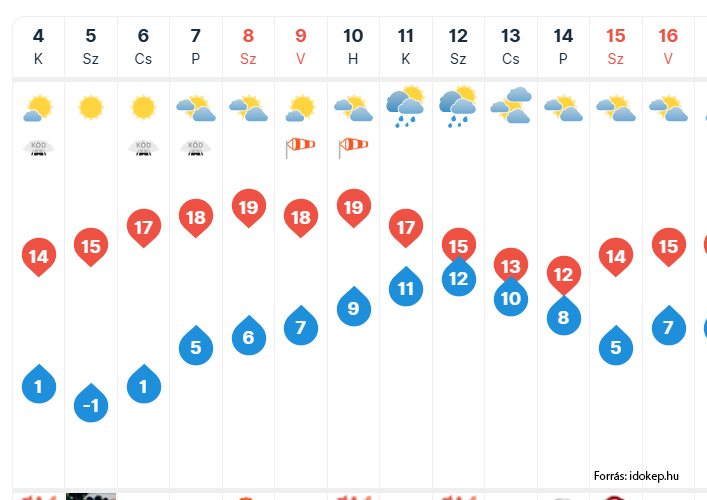Image resolution: width=707 pixels, height=500 pixels.
Task: Click the partly cloudy icon for day 16
Action: coord(668,108)
